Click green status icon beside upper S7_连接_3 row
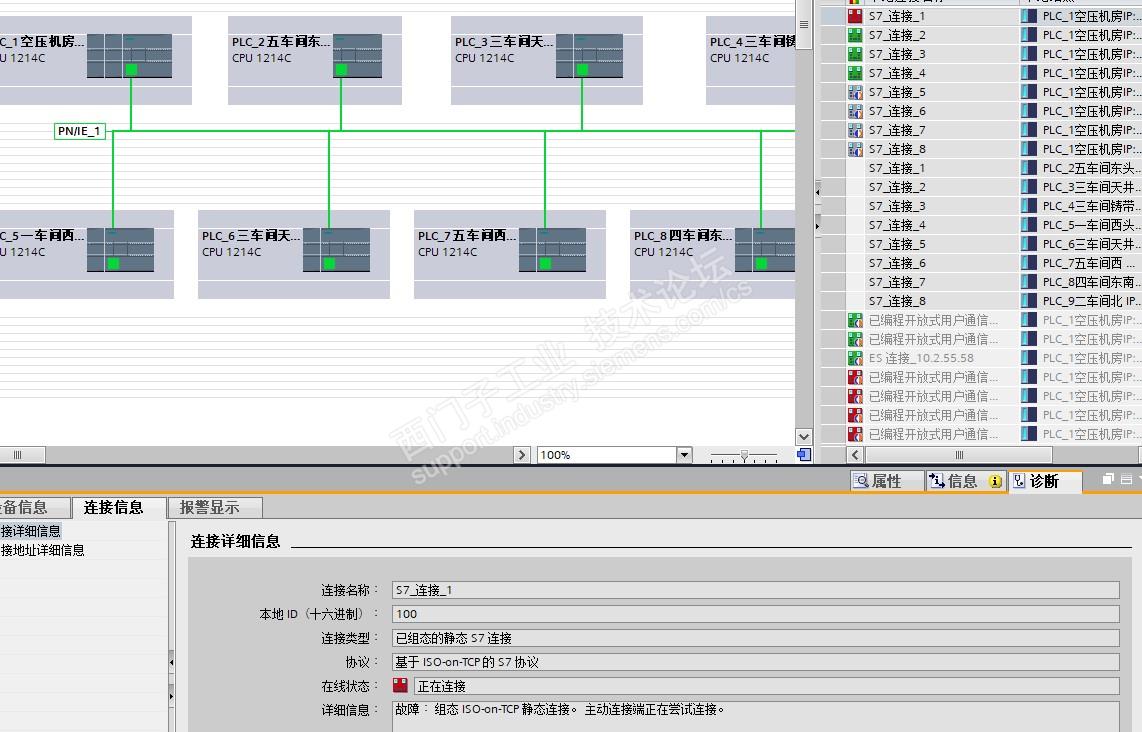This screenshot has width=1142, height=732. click(855, 54)
